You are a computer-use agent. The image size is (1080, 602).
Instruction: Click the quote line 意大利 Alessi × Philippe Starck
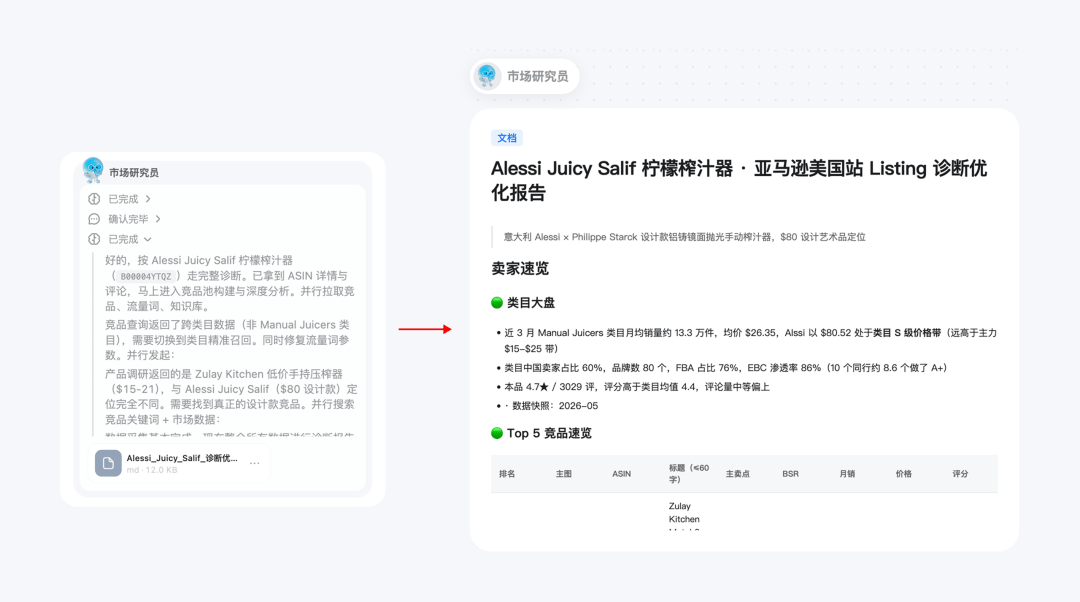pos(685,237)
